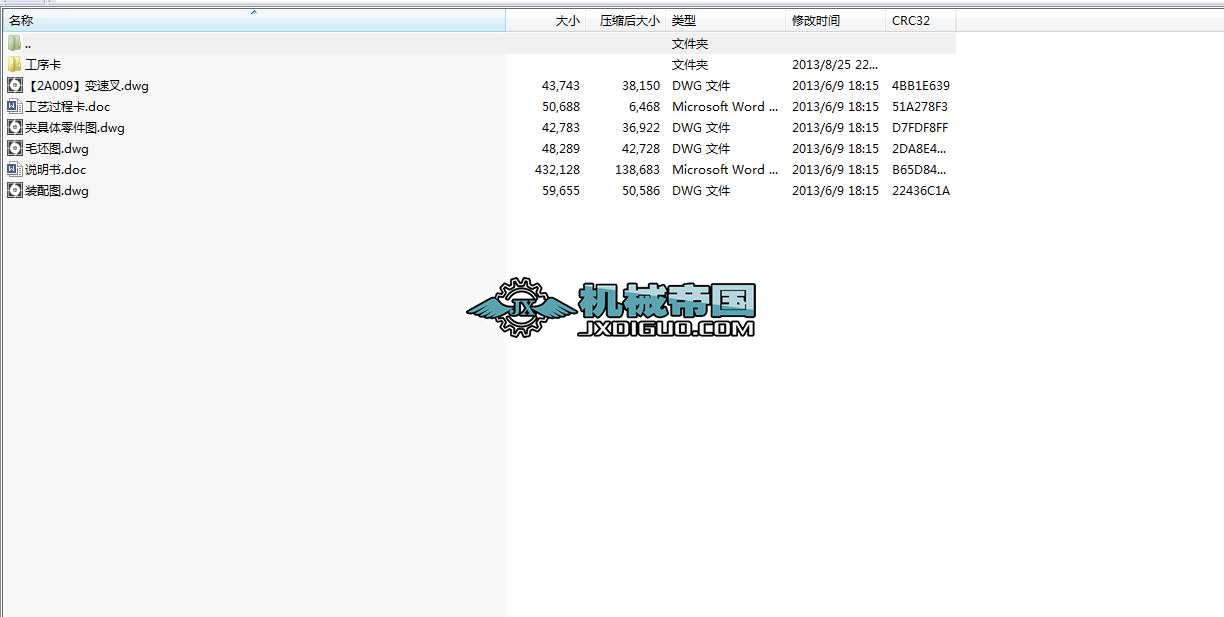Click CRC32 value 51A278F3
This screenshot has width=1224, height=617.
pos(920,107)
